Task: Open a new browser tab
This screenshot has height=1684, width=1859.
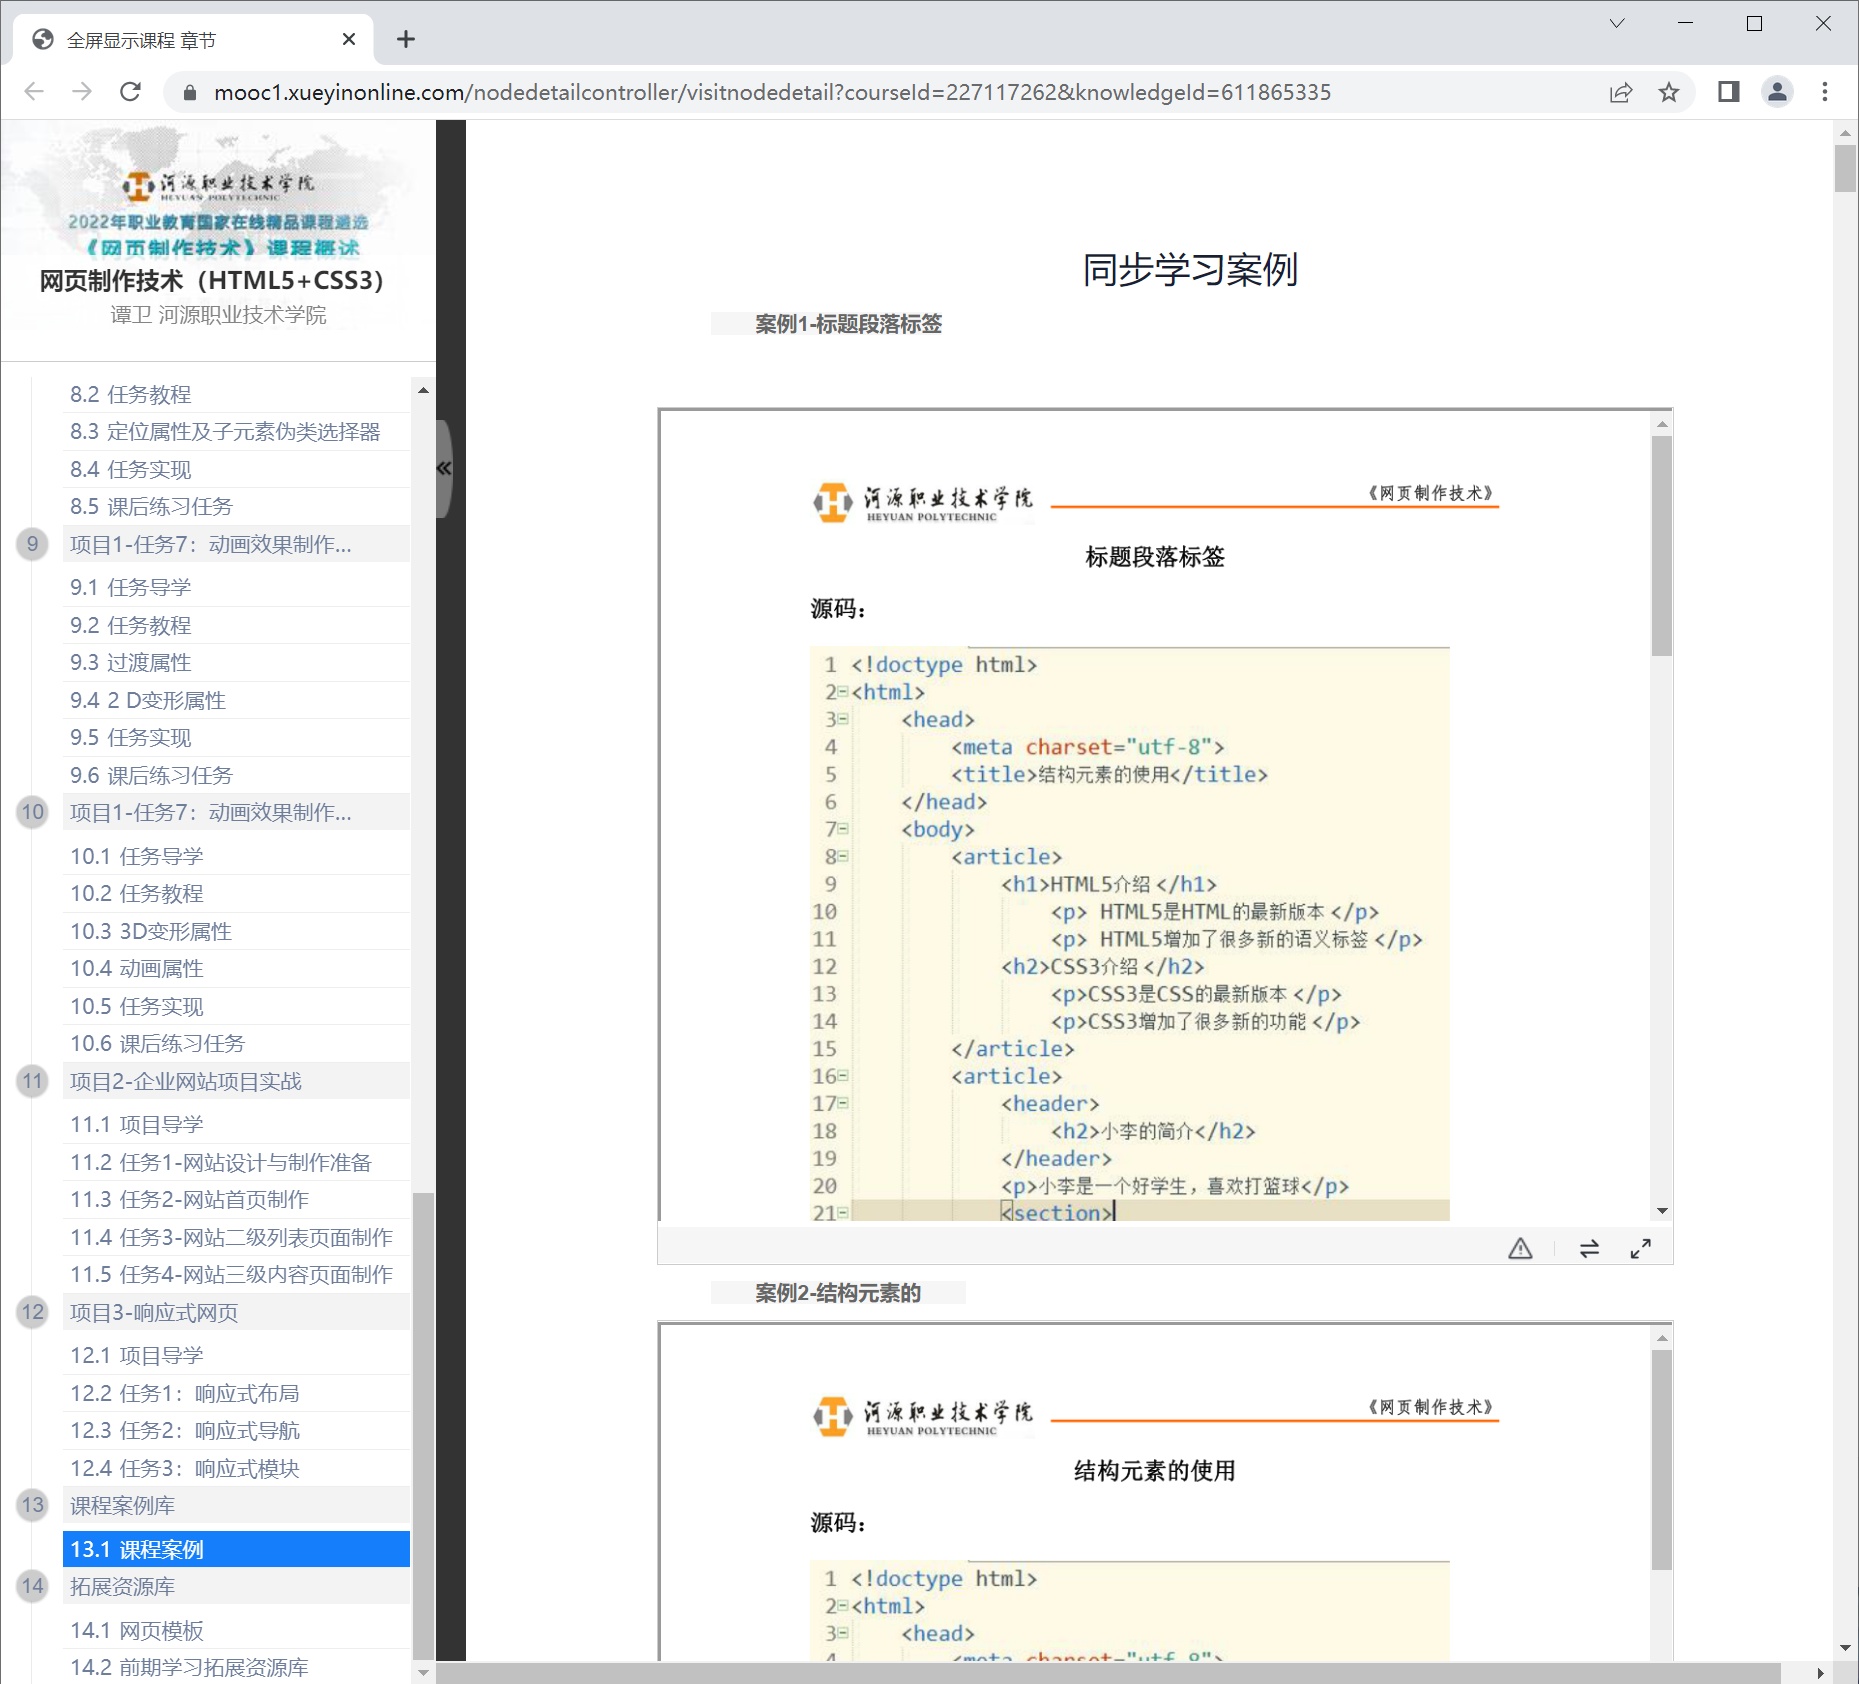Action: [405, 39]
